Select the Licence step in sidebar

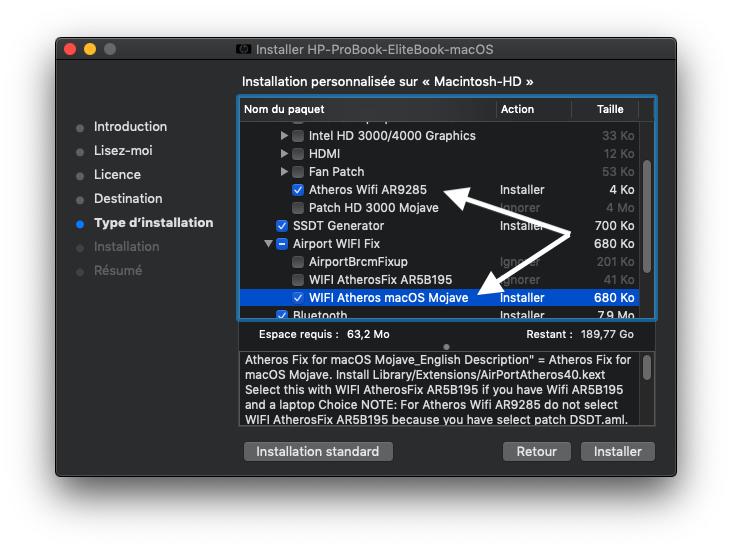point(117,175)
